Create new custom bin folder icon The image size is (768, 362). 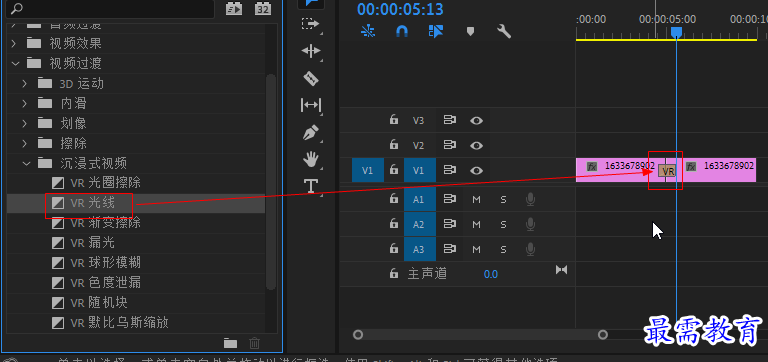point(231,343)
